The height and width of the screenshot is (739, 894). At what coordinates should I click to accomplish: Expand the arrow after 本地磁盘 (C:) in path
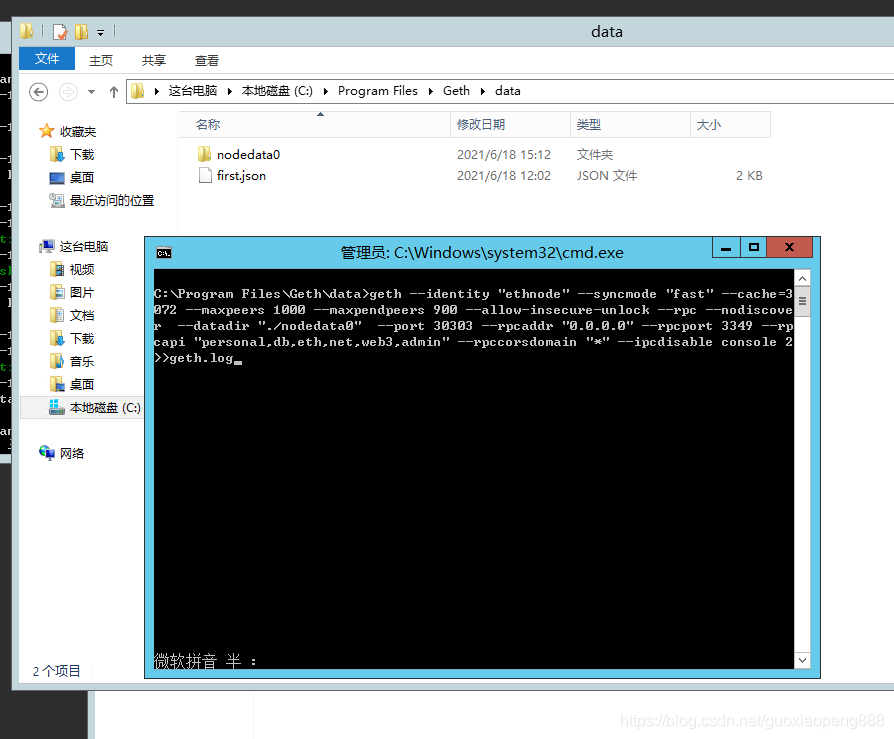coord(326,91)
